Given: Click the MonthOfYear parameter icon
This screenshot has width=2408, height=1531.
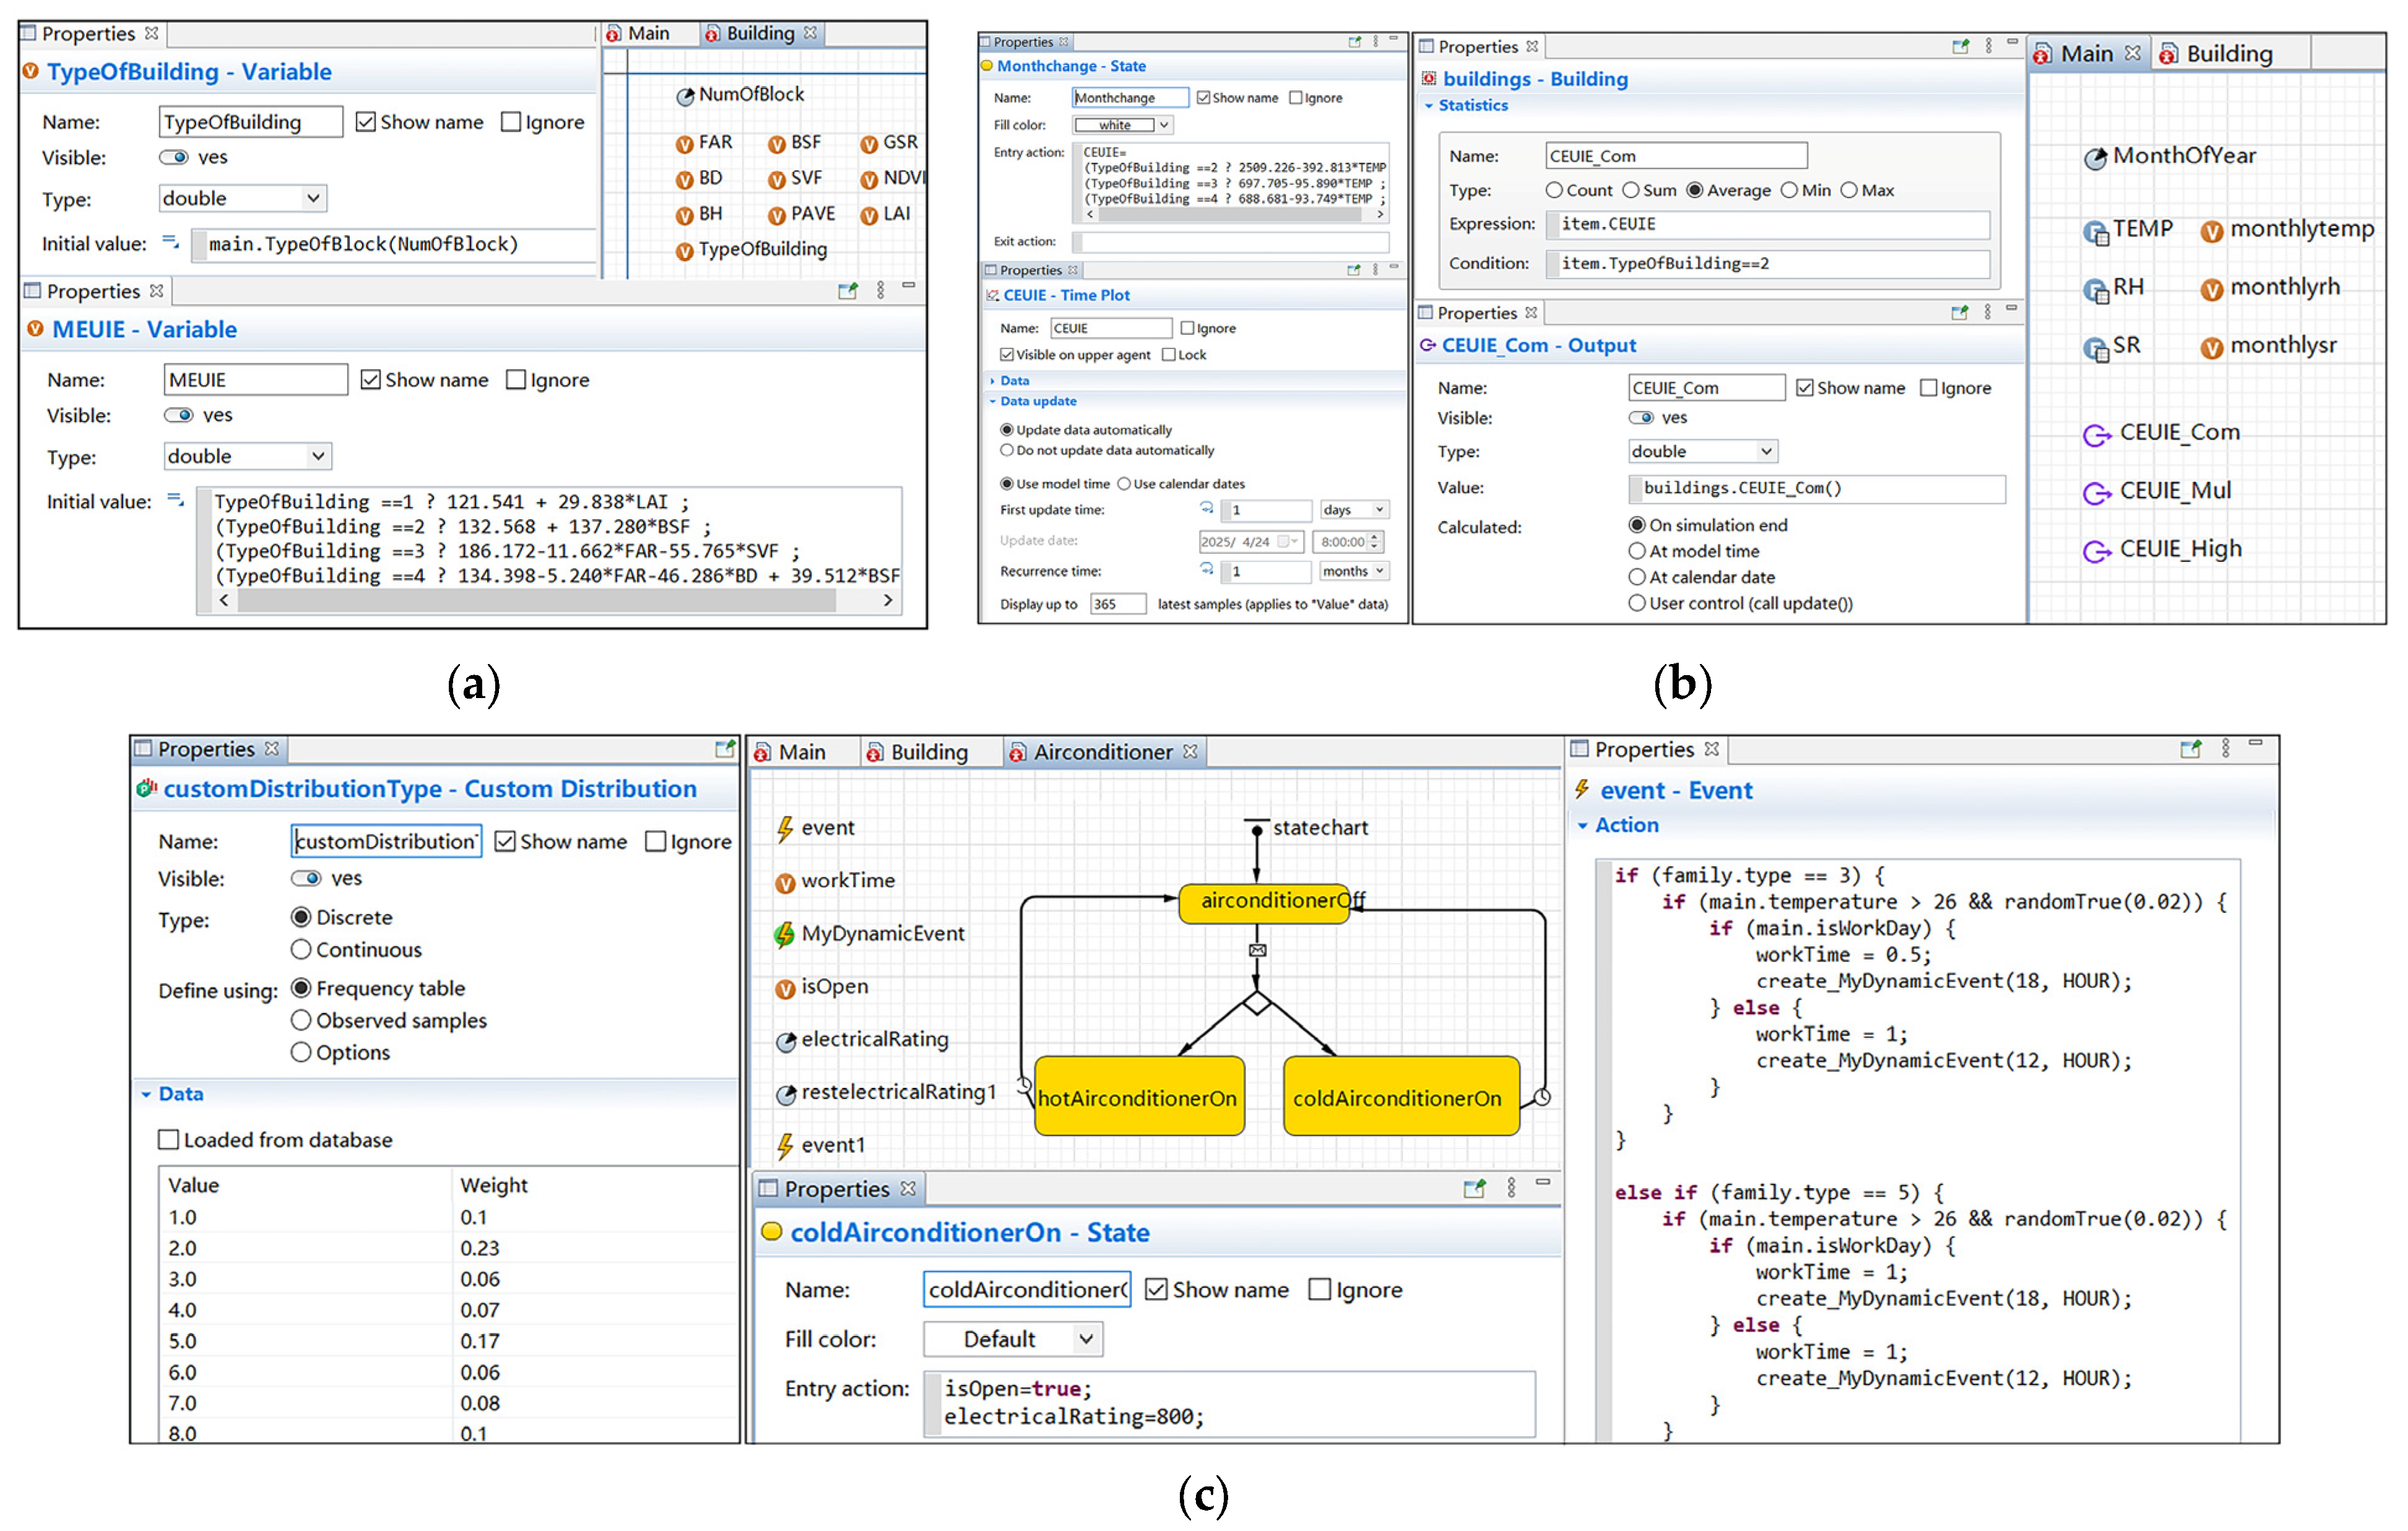Looking at the screenshot, I should click(2095, 158).
